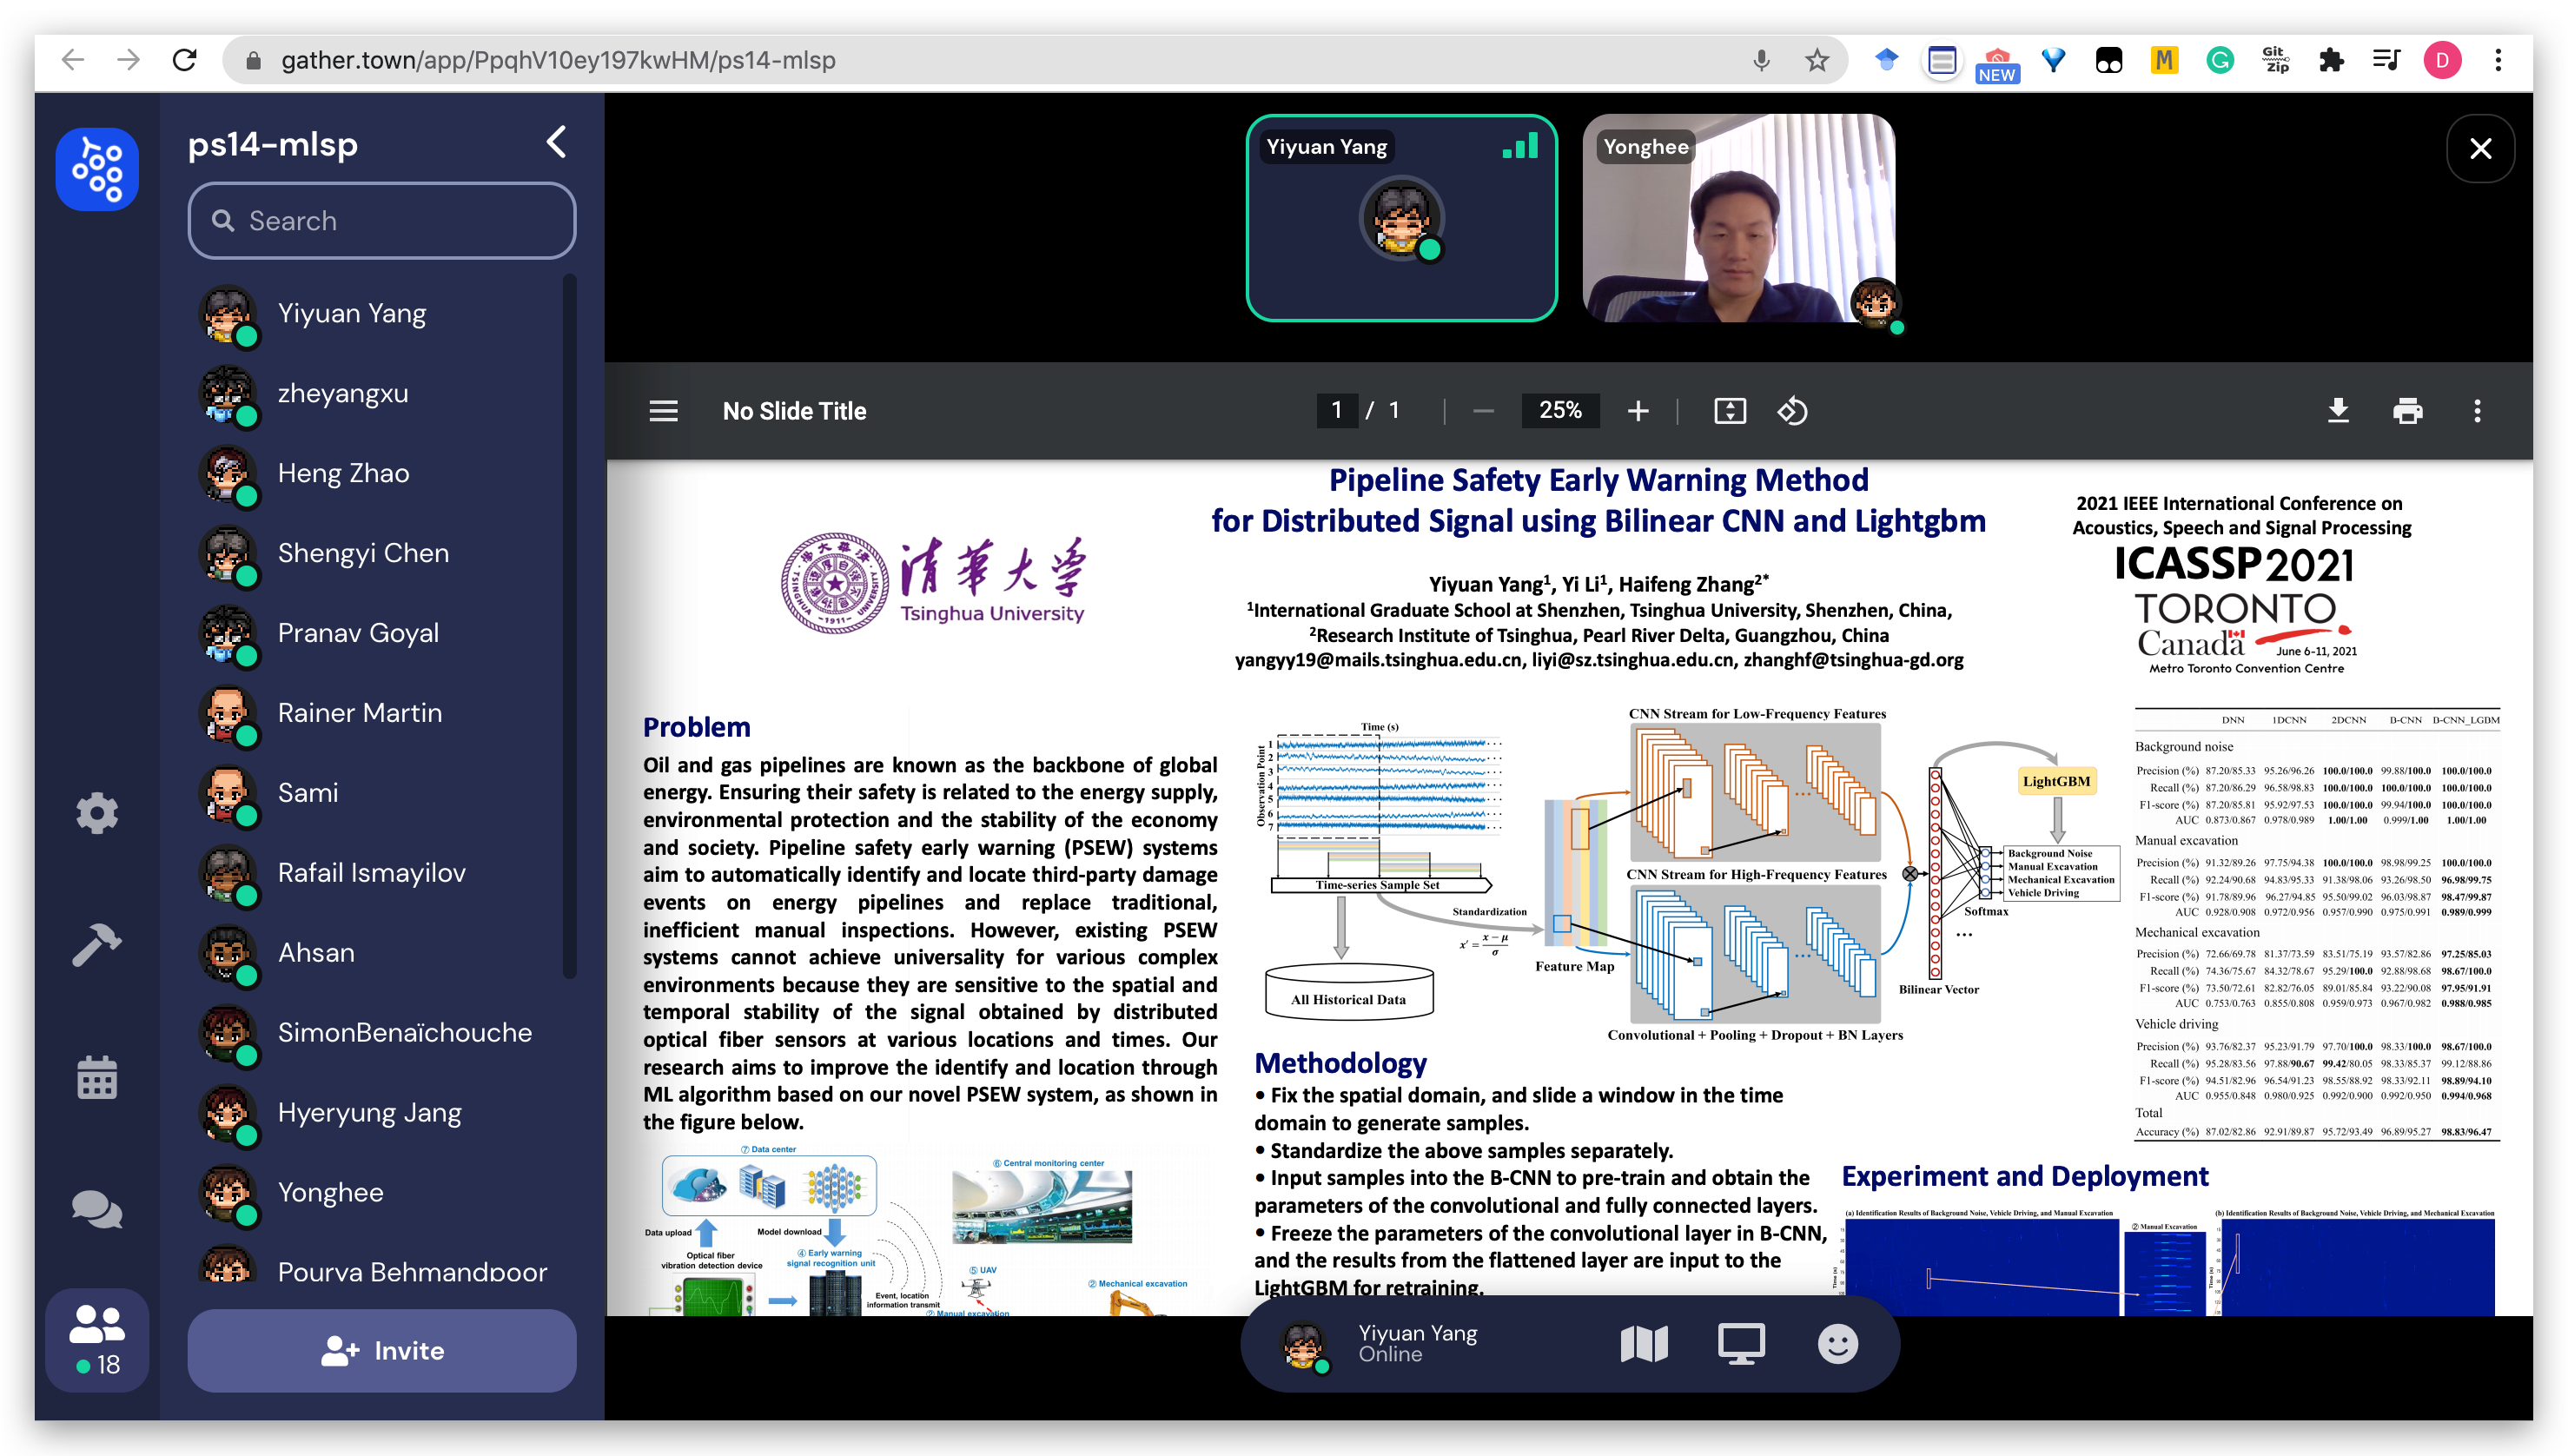This screenshot has width=2568, height=1456.
Task: Open Chrome three-dot menu
Action: tap(2498, 60)
